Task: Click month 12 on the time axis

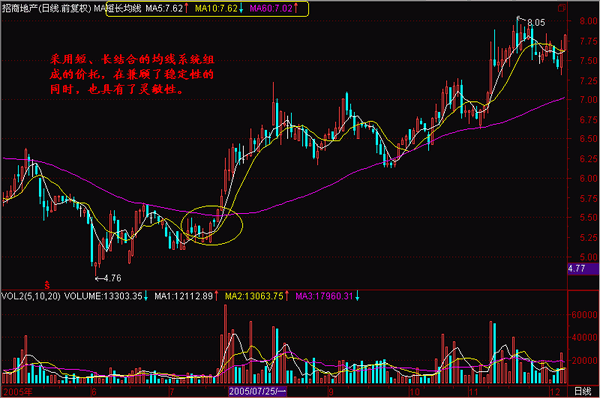Action: 555,392
